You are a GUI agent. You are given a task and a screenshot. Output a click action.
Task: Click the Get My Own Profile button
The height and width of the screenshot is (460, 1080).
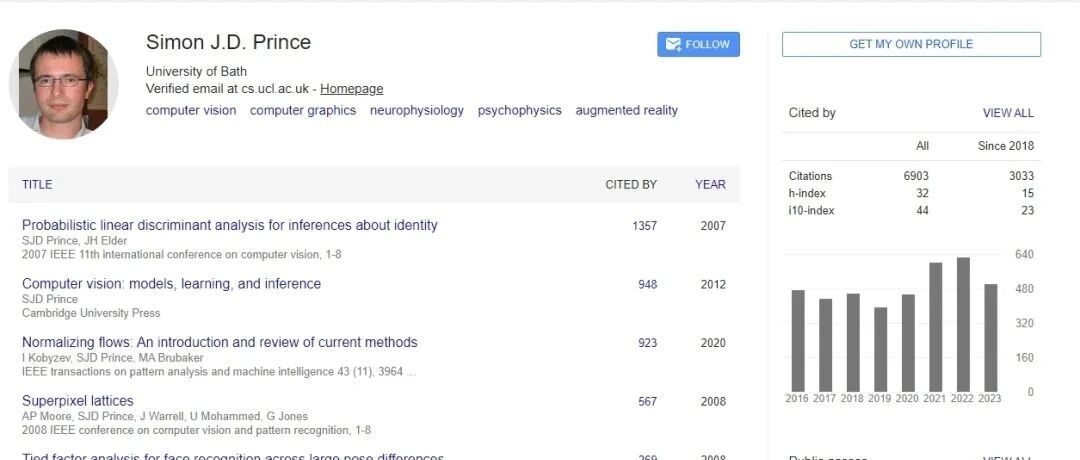(911, 44)
